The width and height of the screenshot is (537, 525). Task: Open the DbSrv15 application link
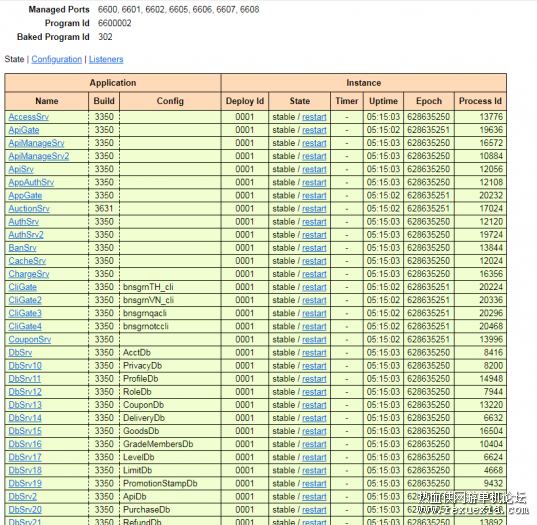point(25,431)
